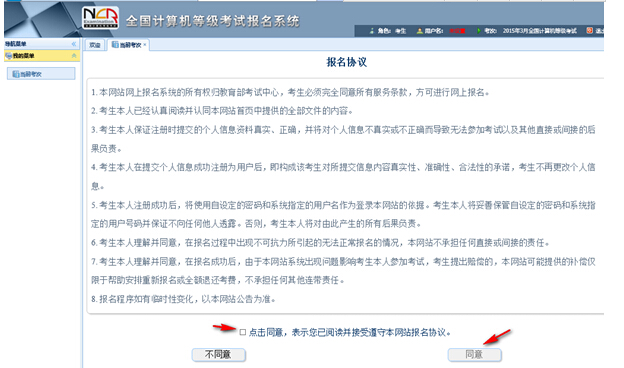Check the agree-to-protocol checkbox
The width and height of the screenshot is (624, 368).
[243, 332]
